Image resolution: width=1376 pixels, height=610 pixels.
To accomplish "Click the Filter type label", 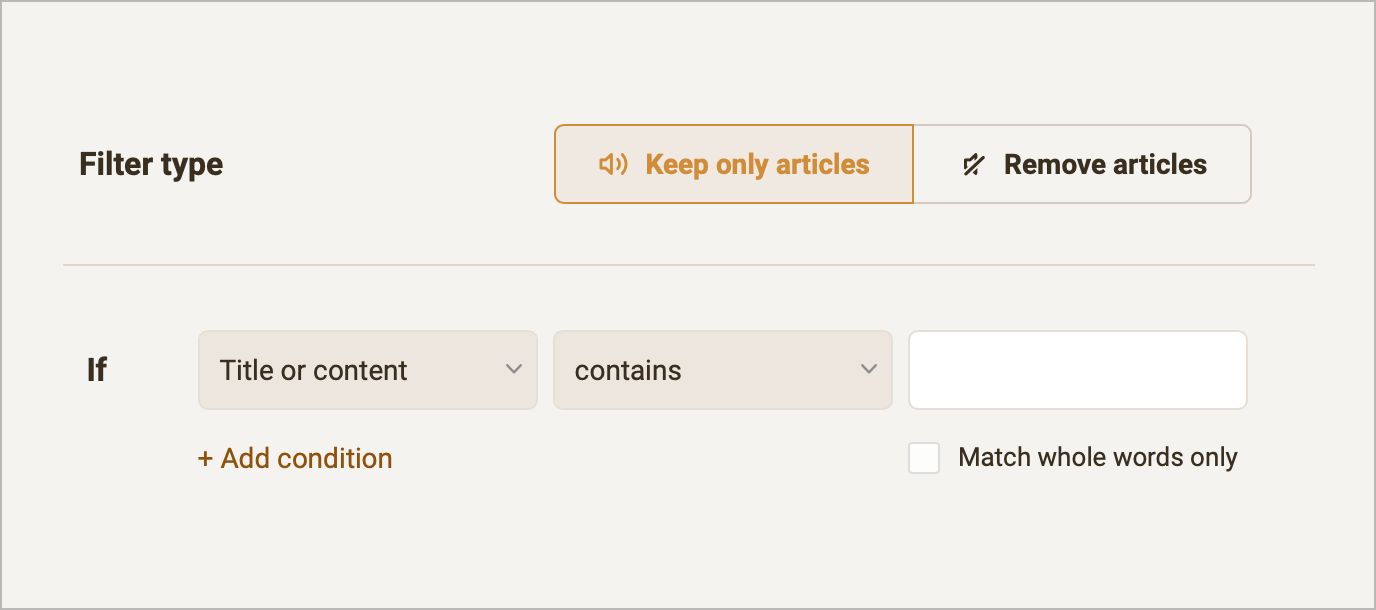I will [150, 164].
